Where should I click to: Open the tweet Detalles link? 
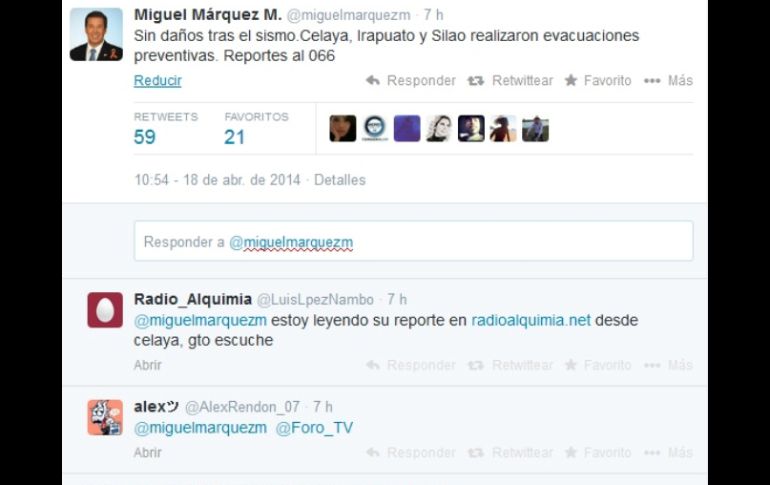(x=340, y=180)
